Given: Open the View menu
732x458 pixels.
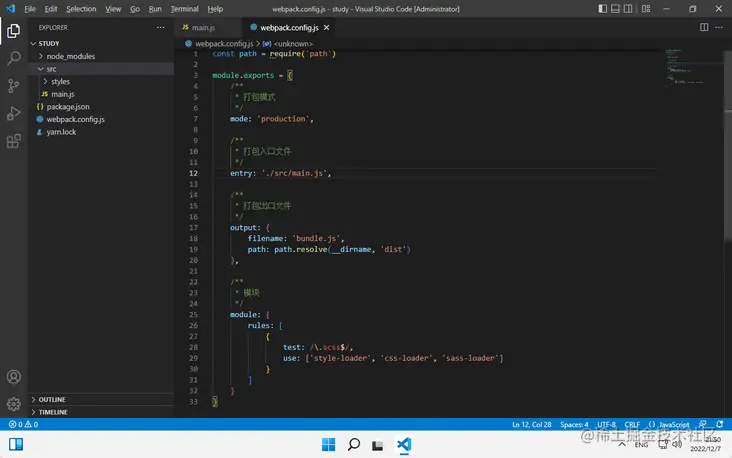Looking at the screenshot, I should pyautogui.click(x=113, y=9).
